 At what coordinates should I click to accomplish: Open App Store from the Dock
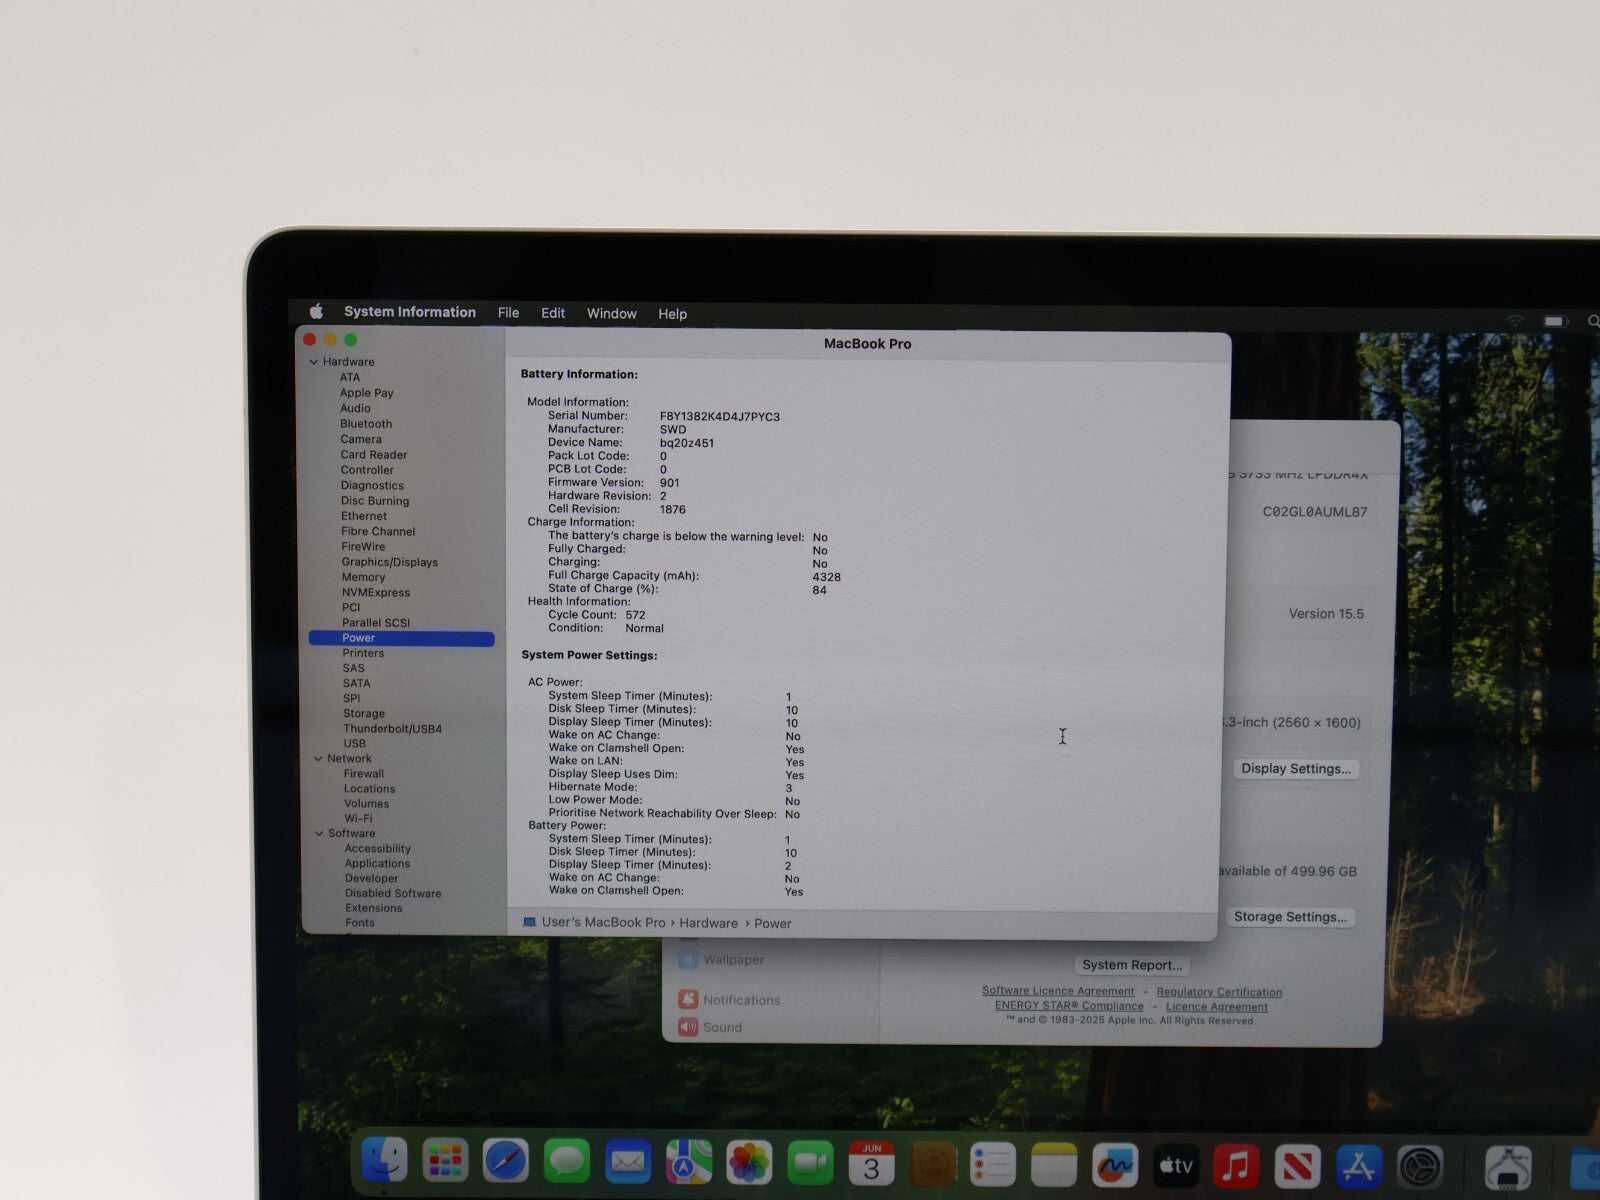(1358, 1167)
